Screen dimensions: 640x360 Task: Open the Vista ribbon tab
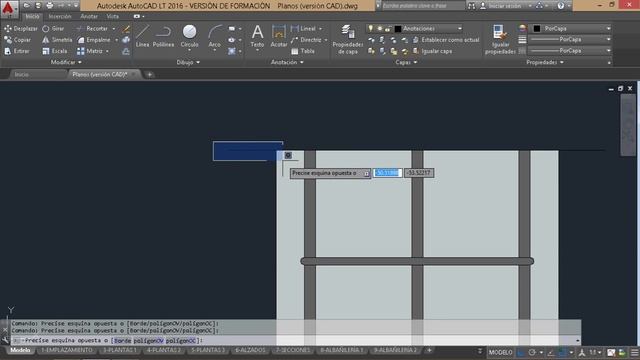pos(112,16)
